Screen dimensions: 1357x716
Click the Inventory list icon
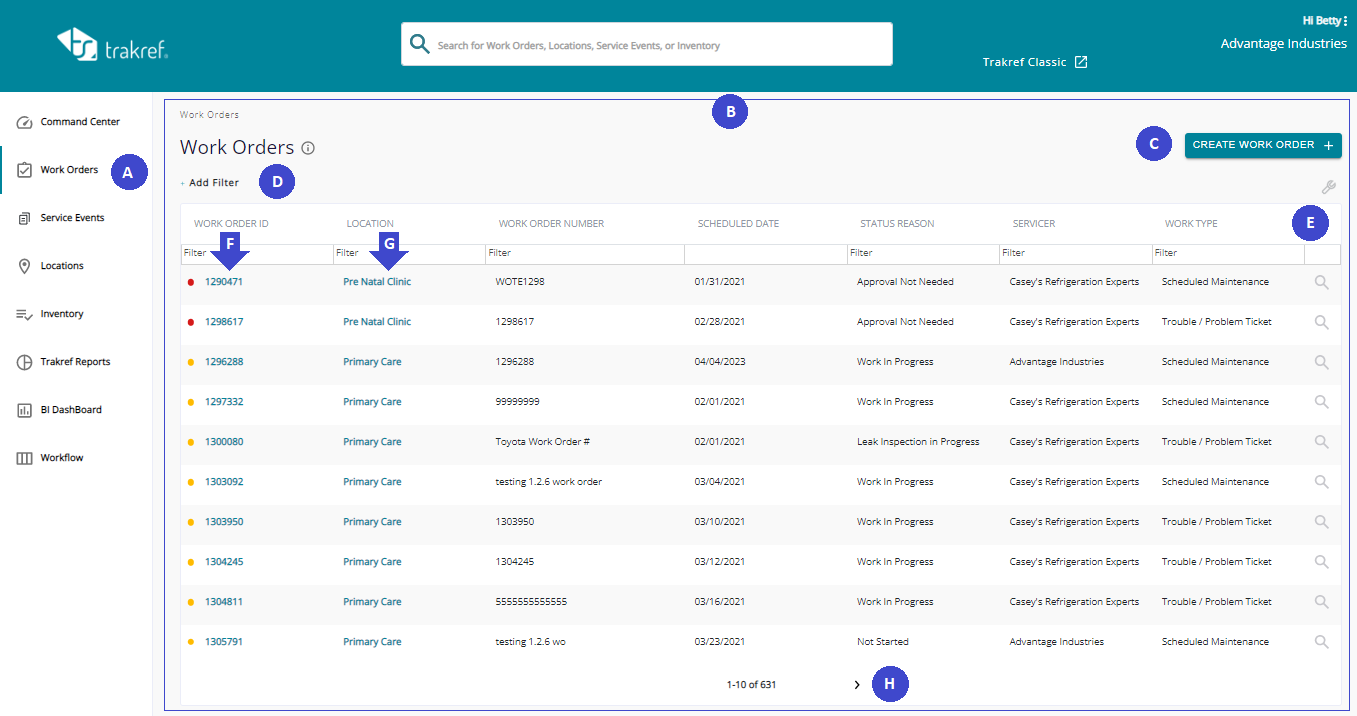point(25,314)
